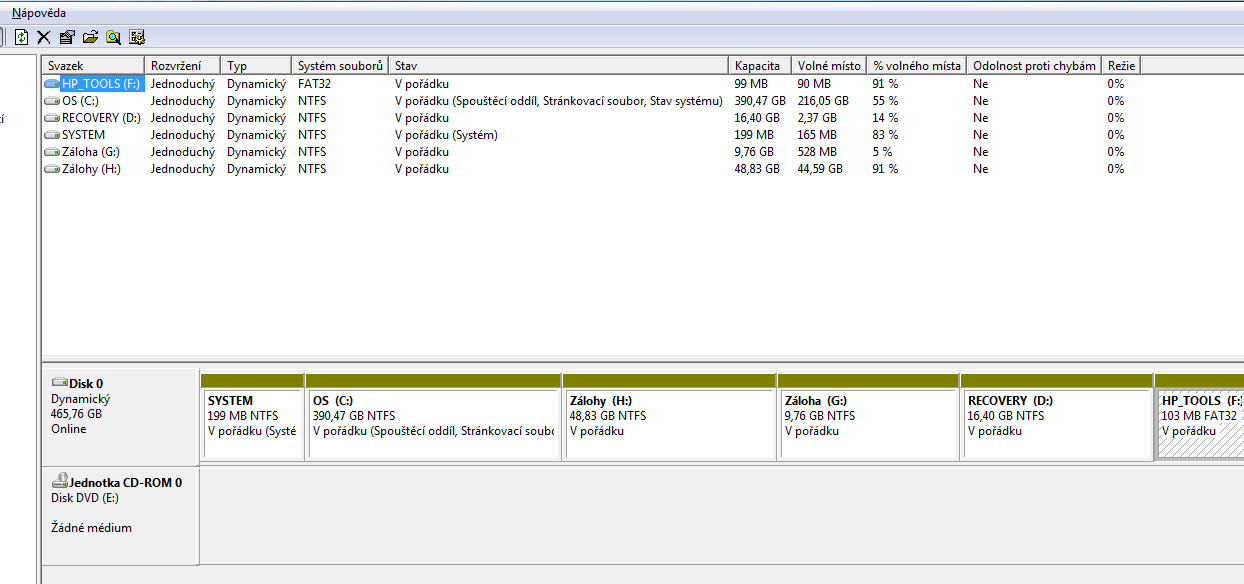Image resolution: width=1244 pixels, height=584 pixels.
Task: Click the 14 % free value
Action: point(885,118)
